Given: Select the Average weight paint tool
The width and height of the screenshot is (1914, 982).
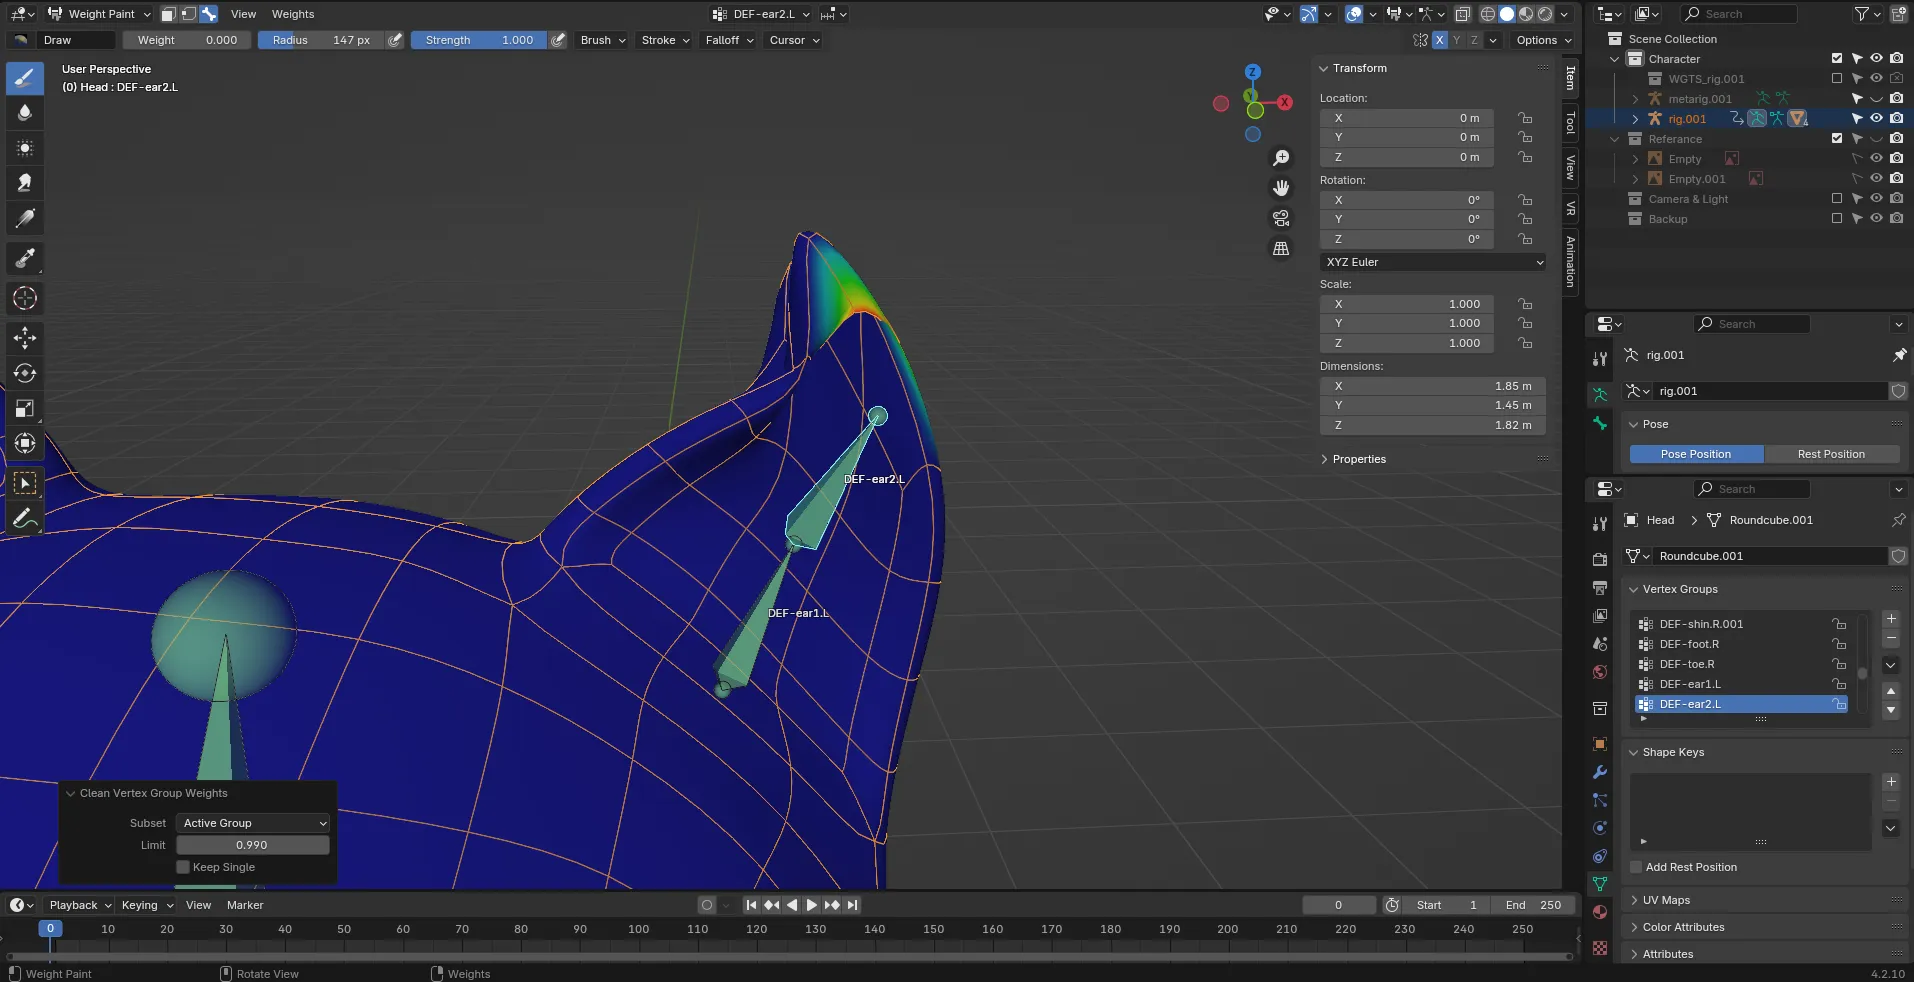Looking at the screenshot, I should coord(25,148).
